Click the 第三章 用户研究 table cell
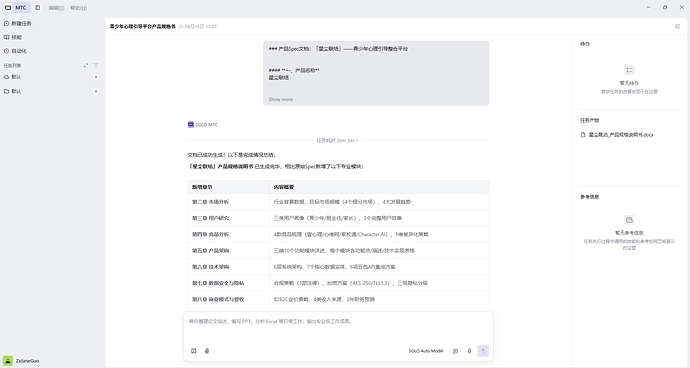This screenshot has width=690, height=368. (x=228, y=218)
